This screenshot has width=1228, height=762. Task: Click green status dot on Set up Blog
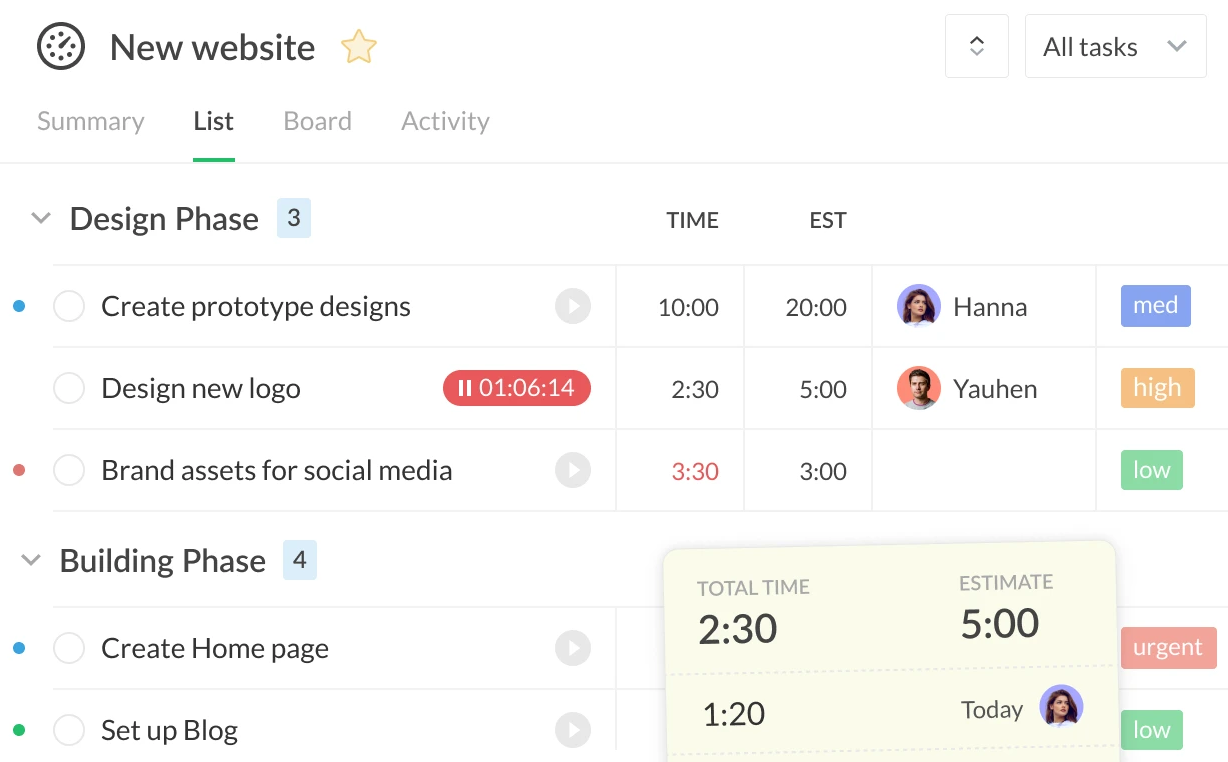pos(19,730)
